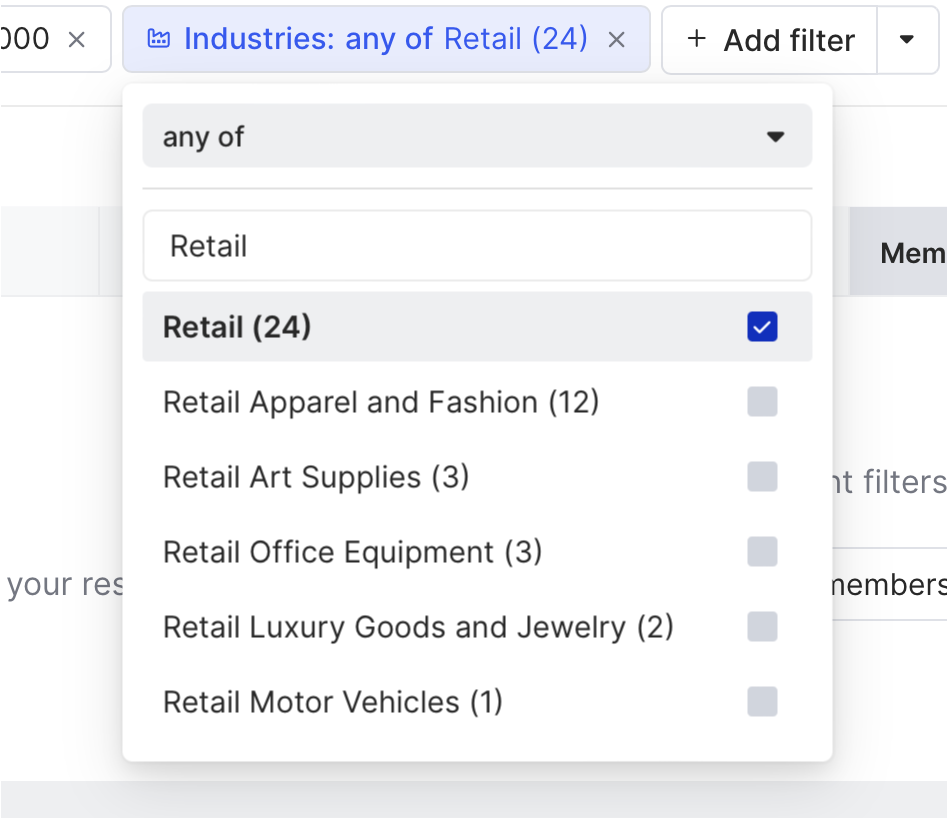
Task: Remove the Industries filter with its X
Action: (617, 40)
